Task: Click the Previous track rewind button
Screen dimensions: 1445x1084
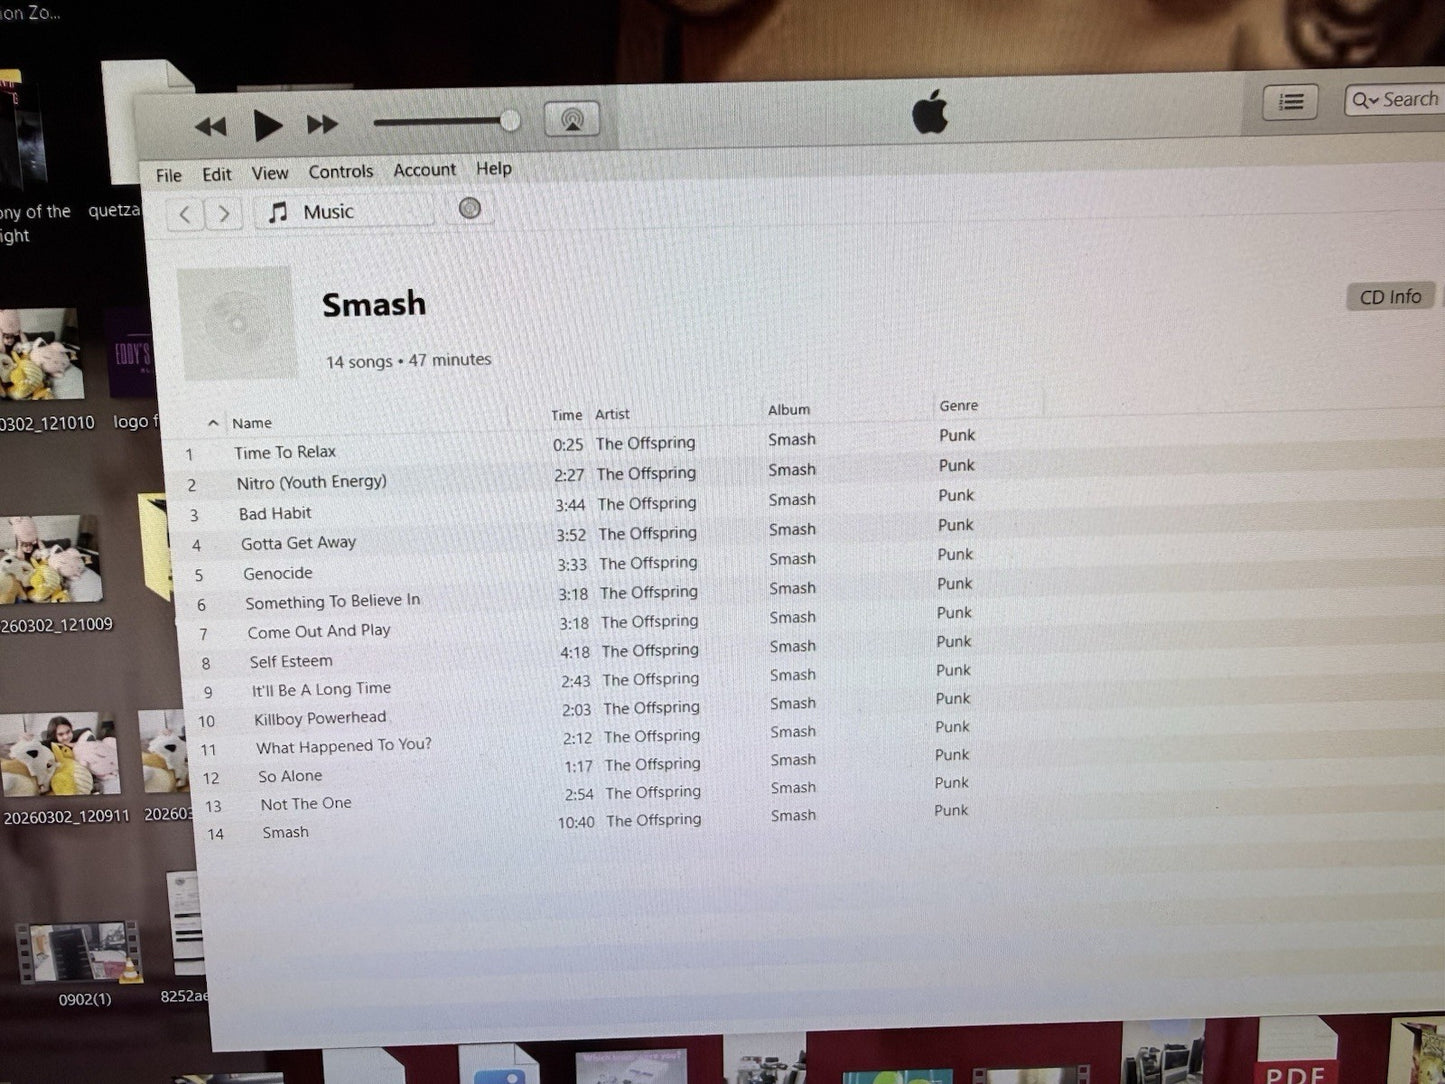Action: (x=210, y=127)
